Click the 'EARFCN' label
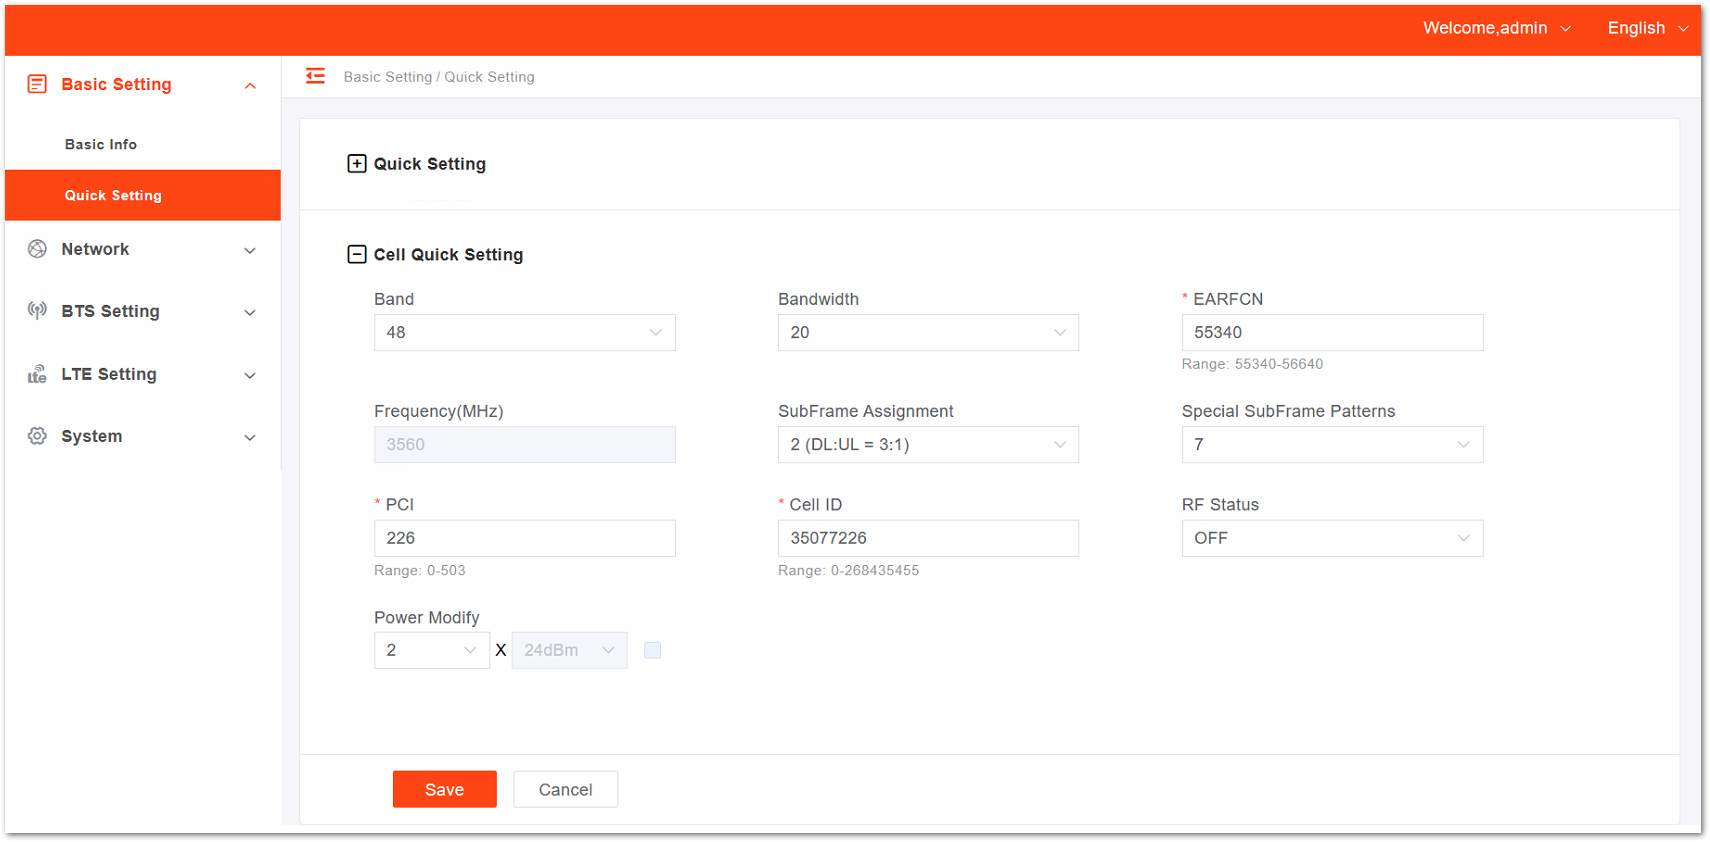This screenshot has height=842, width=1710. pyautogui.click(x=1228, y=299)
